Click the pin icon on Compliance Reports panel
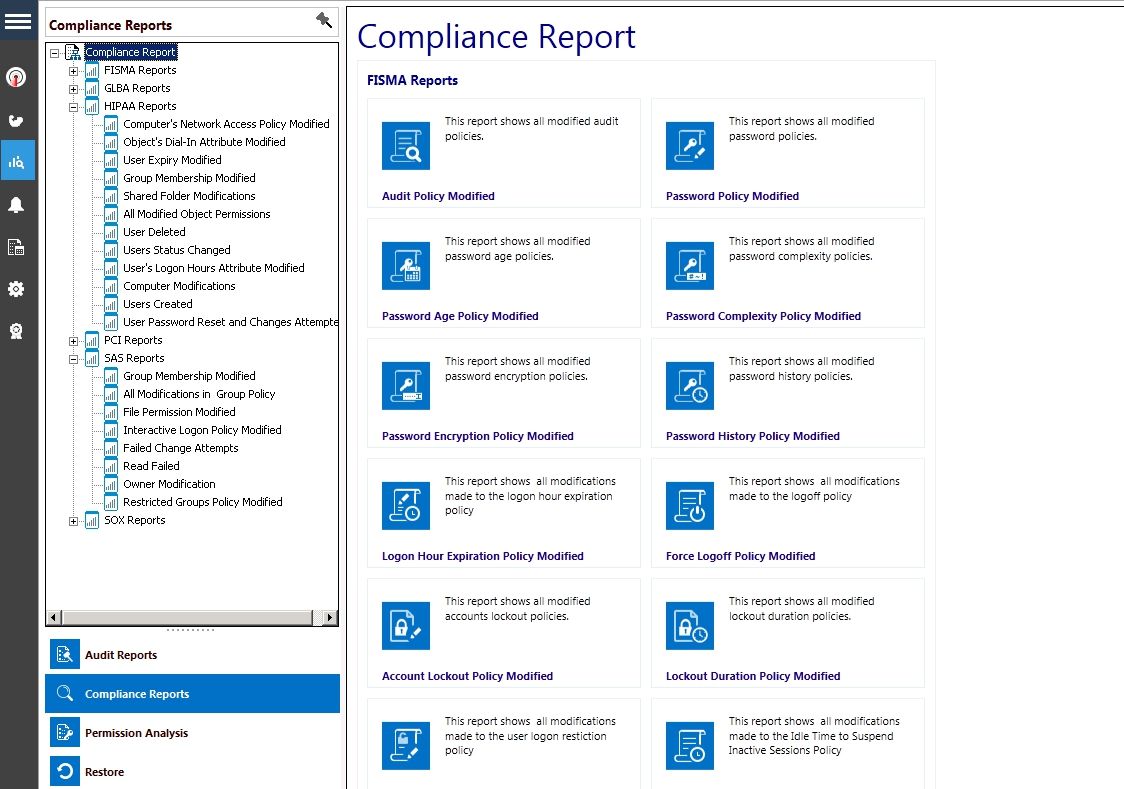1124x789 pixels. [324, 21]
